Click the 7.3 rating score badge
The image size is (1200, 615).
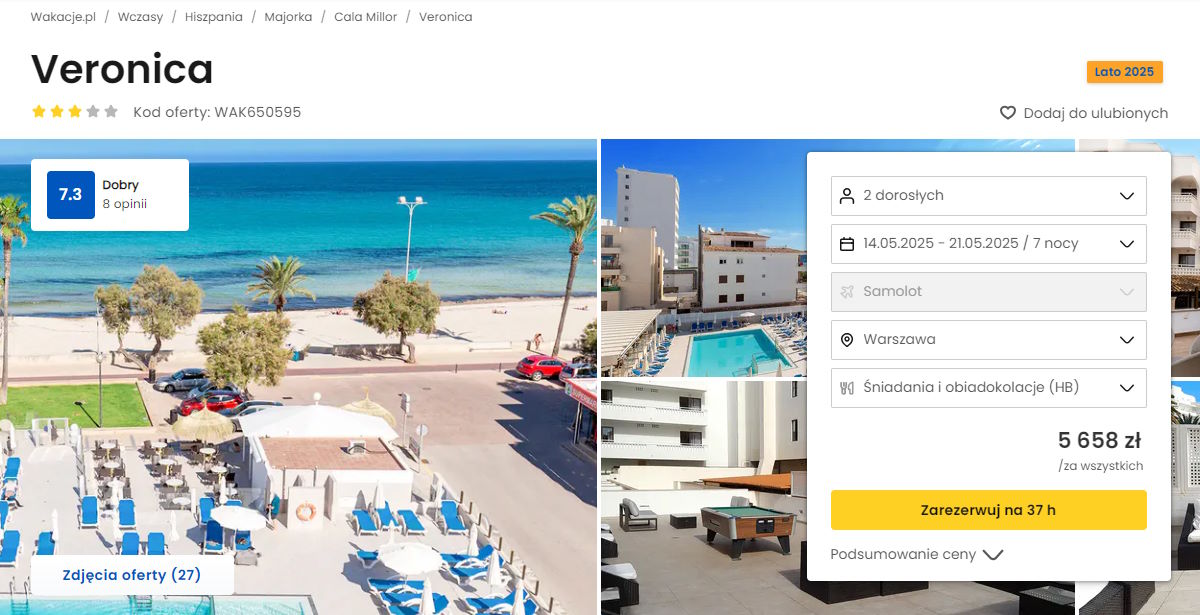71,195
